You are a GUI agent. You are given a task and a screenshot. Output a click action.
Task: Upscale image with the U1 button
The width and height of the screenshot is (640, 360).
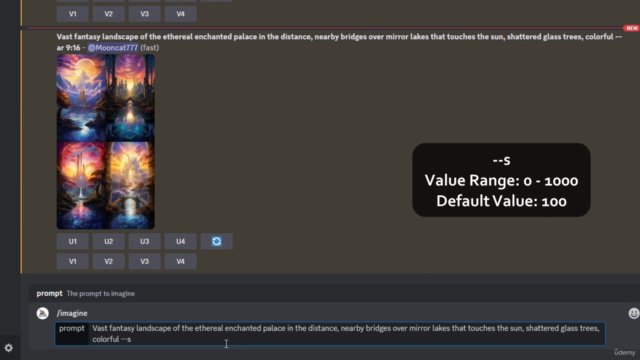pyautogui.click(x=73, y=241)
